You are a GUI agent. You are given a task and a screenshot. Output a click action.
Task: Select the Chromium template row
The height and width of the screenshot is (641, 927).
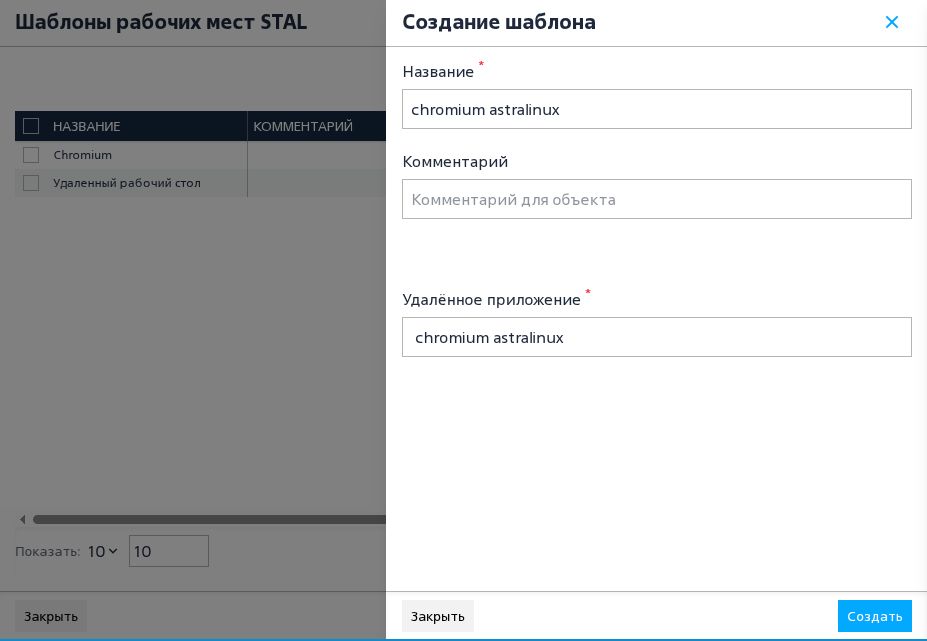[200, 155]
